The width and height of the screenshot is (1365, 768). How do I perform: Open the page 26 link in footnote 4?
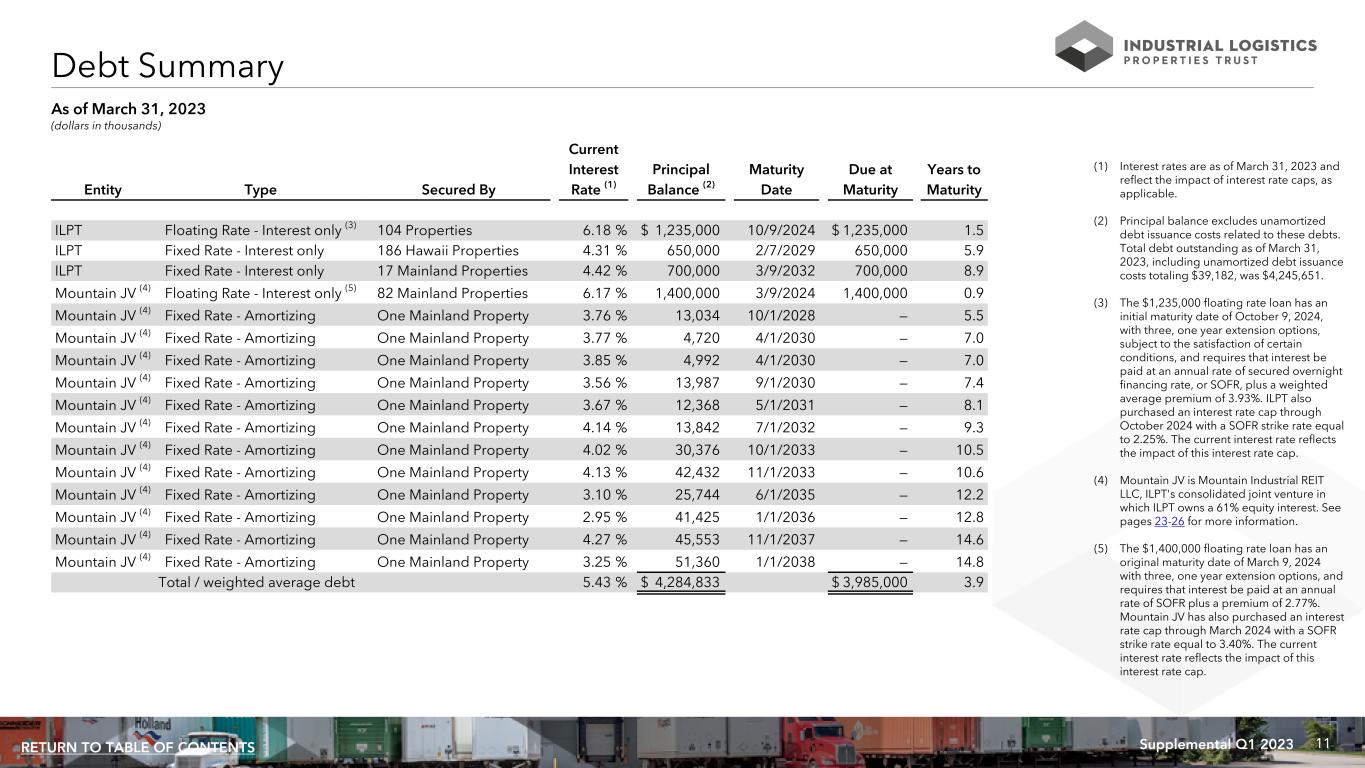point(1179,520)
